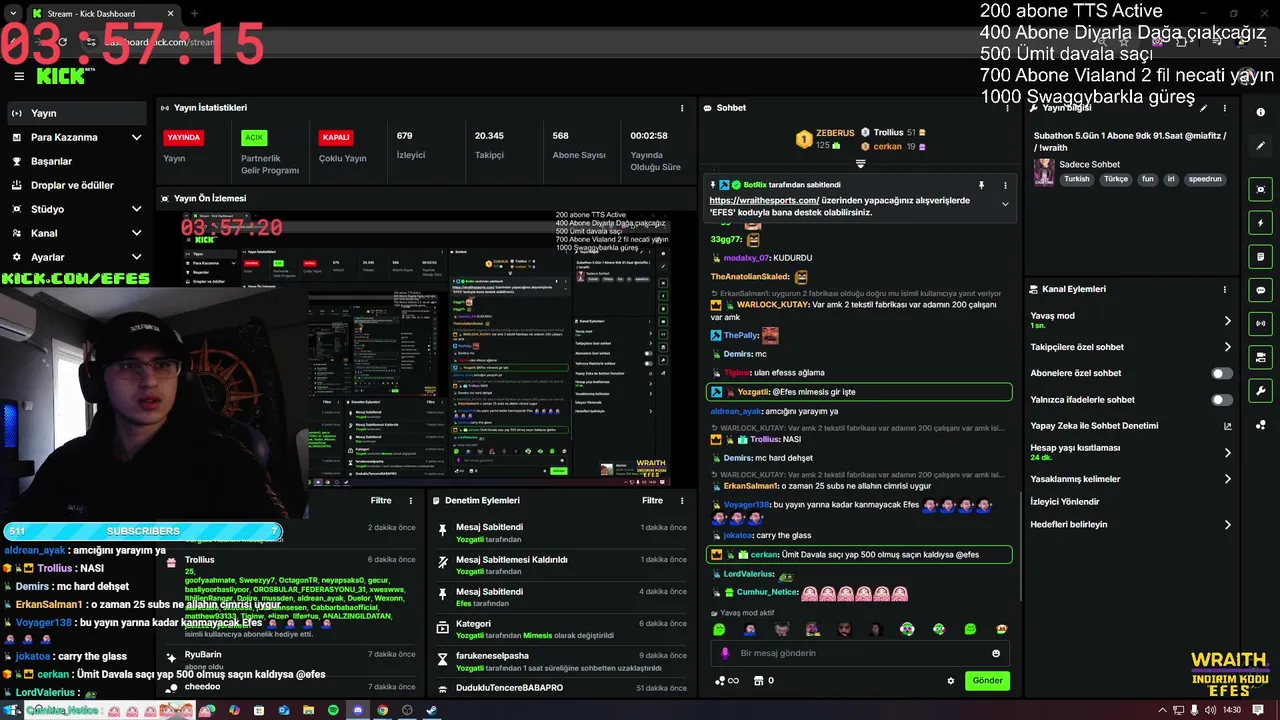
Task: Click the speedrun tag in stream info
Action: (x=1205, y=179)
